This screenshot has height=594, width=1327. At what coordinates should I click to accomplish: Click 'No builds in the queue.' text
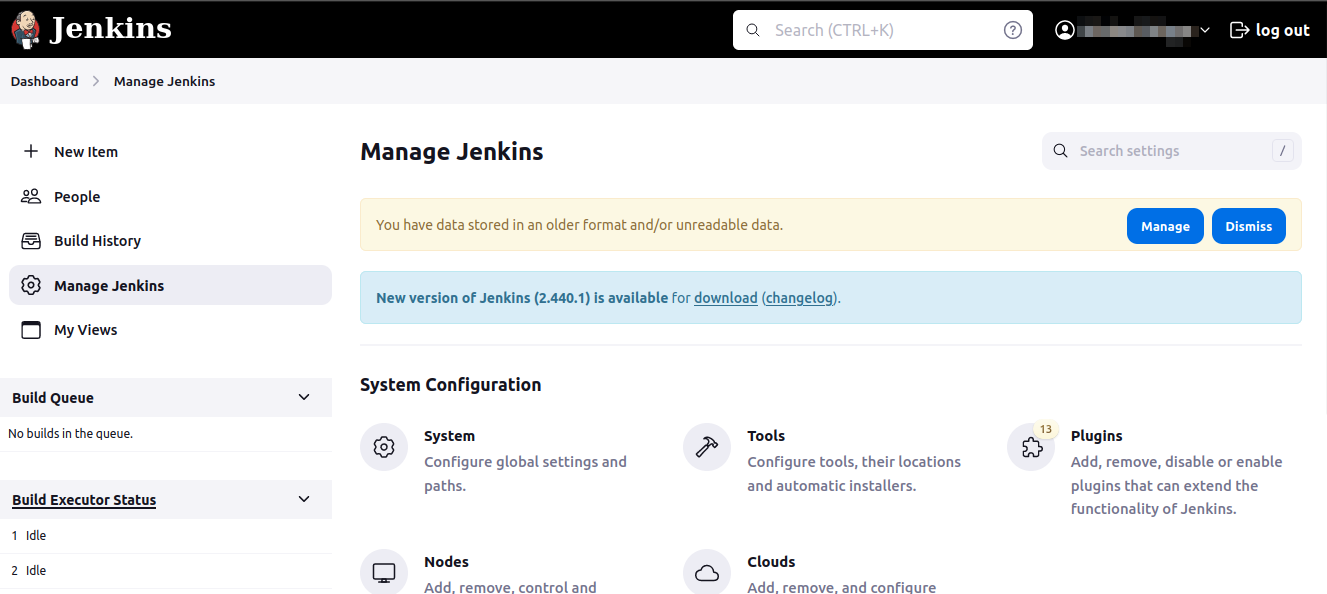[70, 434]
